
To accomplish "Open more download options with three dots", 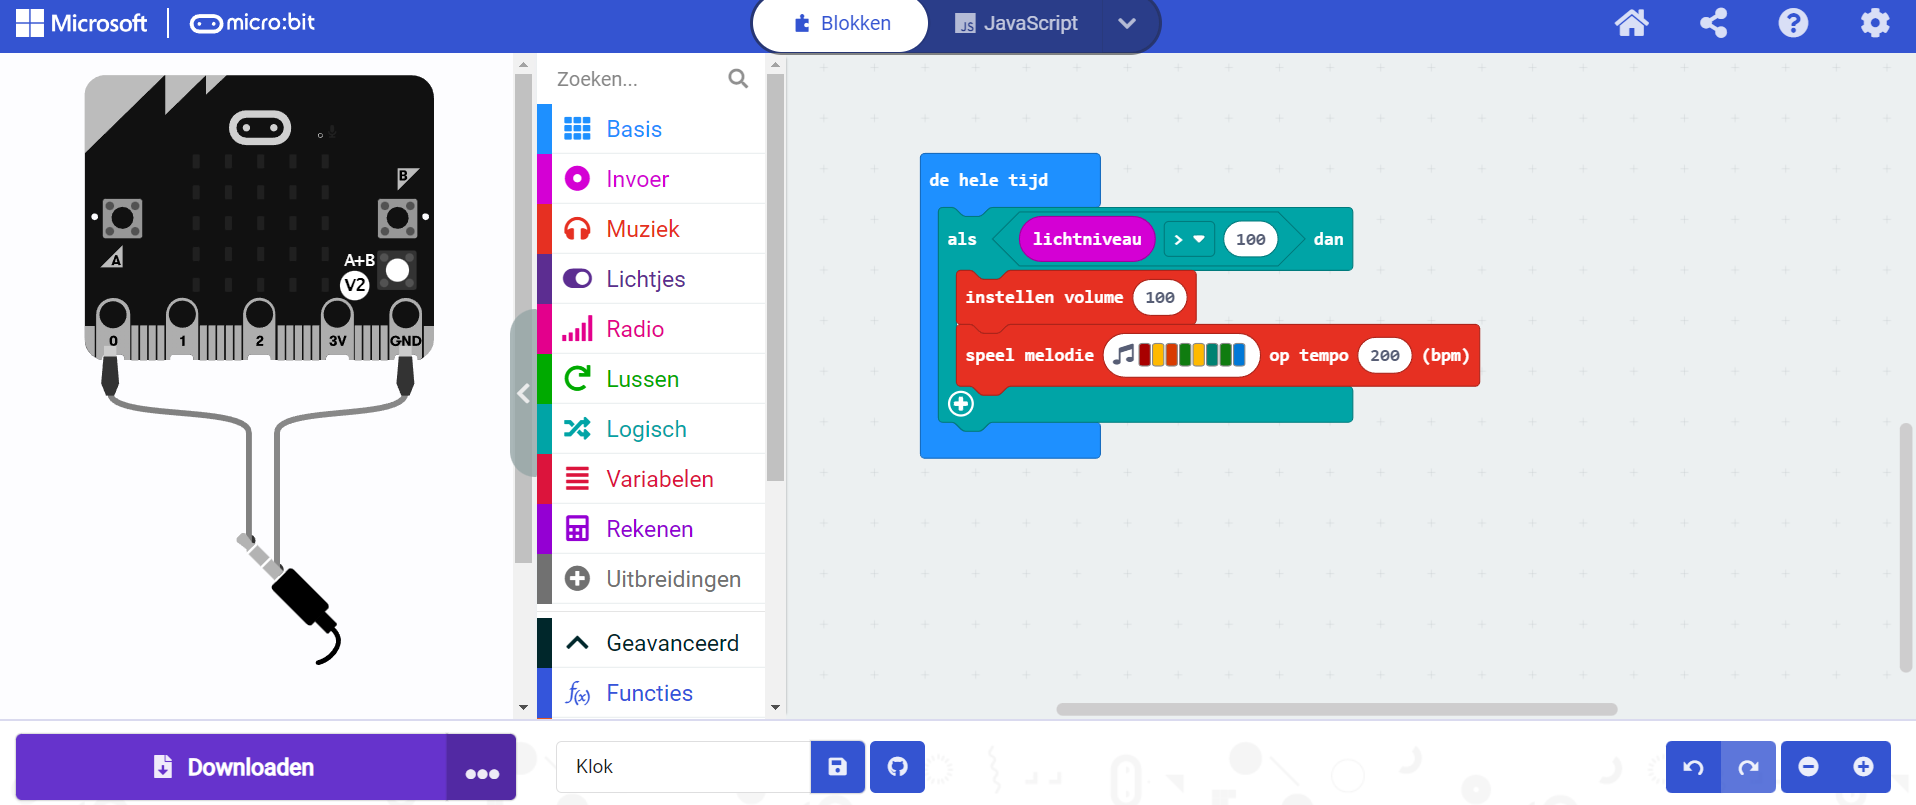I will [482, 767].
